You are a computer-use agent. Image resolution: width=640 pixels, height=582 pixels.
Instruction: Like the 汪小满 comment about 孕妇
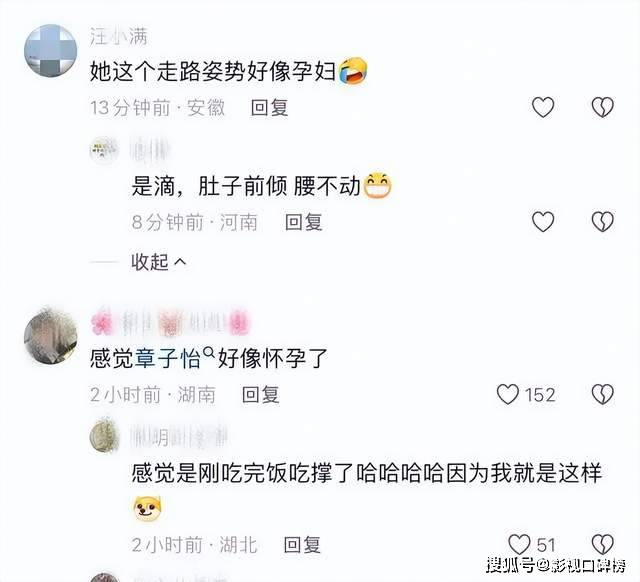(x=543, y=107)
